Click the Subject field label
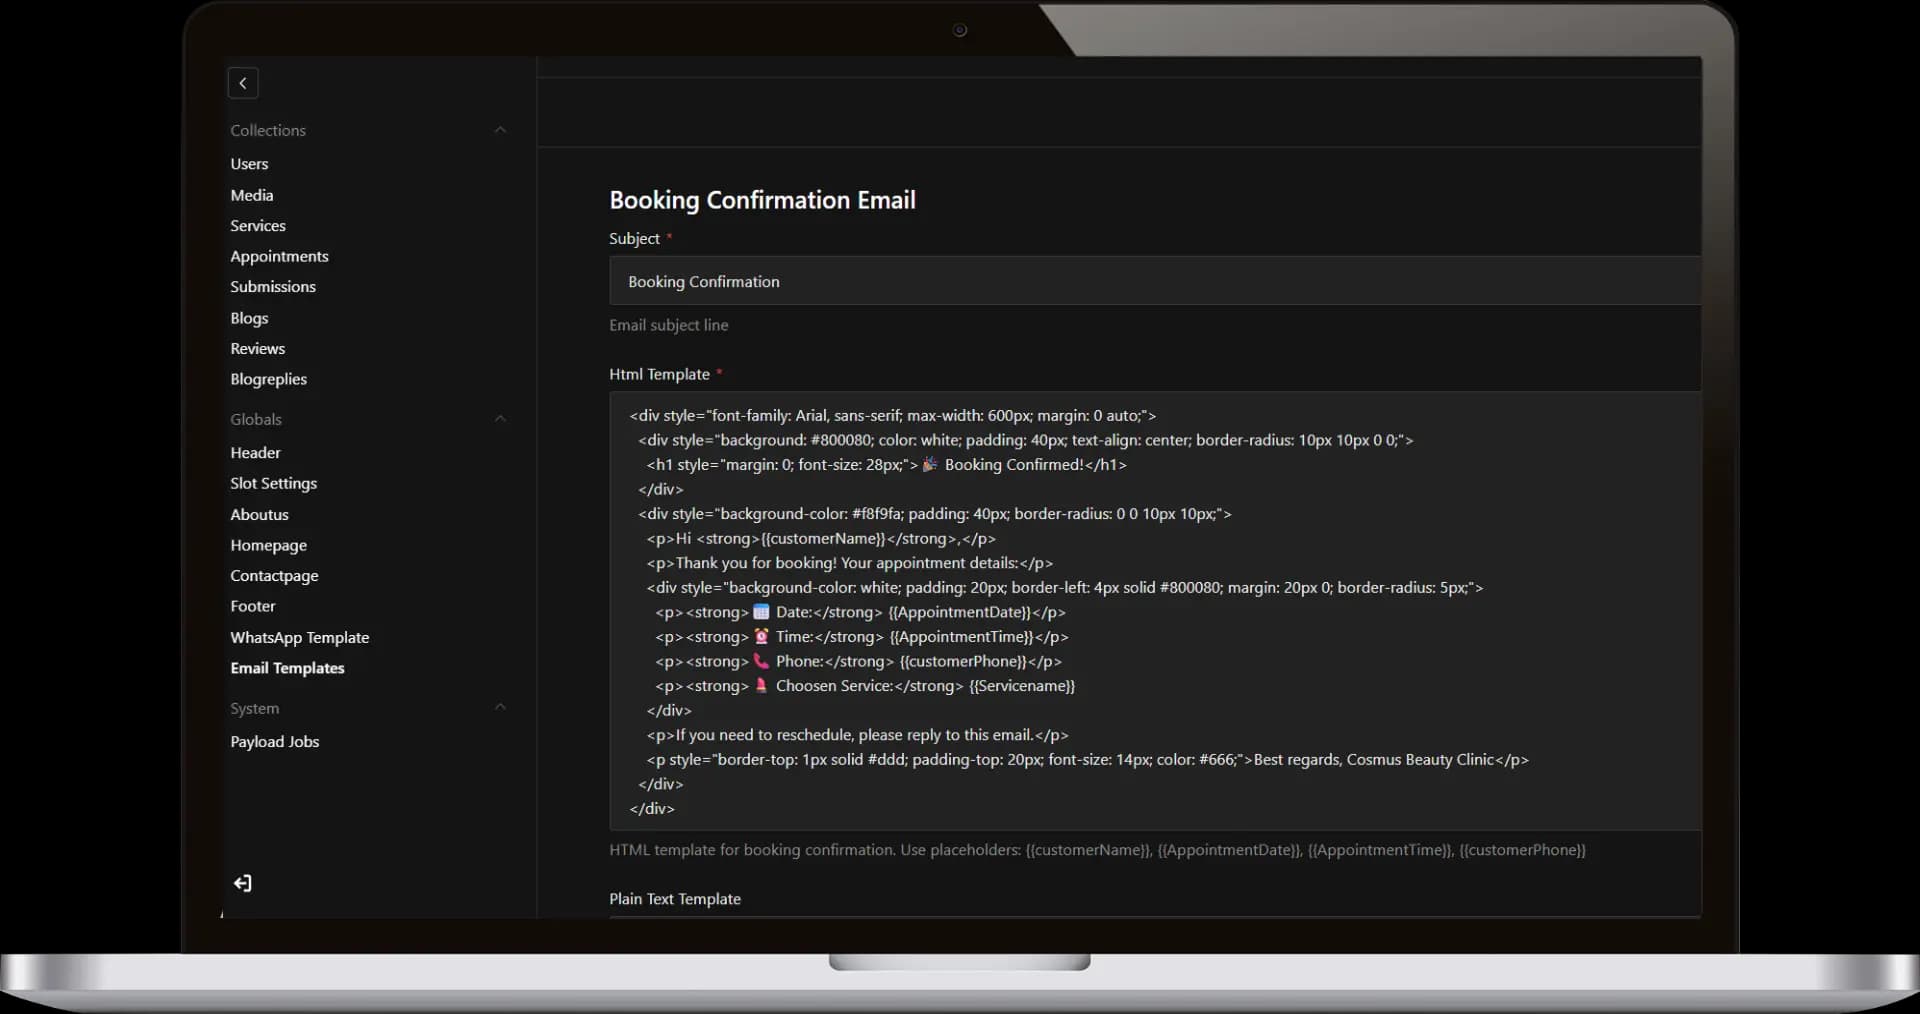Image resolution: width=1920 pixels, height=1014 pixels. click(634, 238)
